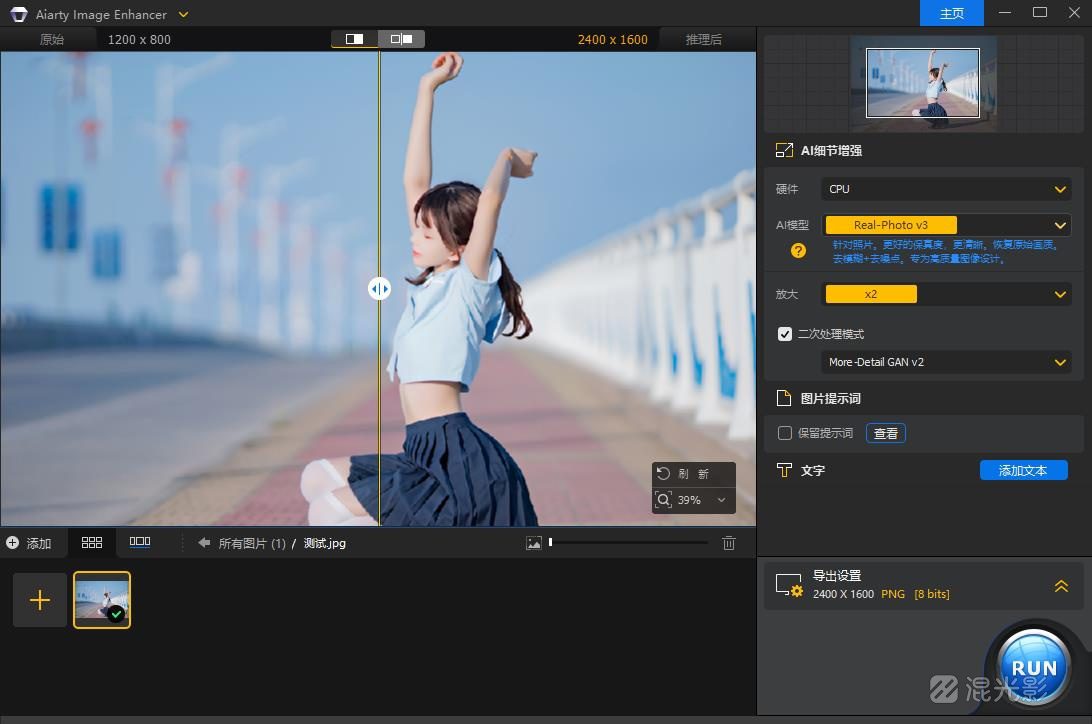Enable the 保留提示词 checkbox

(x=785, y=433)
